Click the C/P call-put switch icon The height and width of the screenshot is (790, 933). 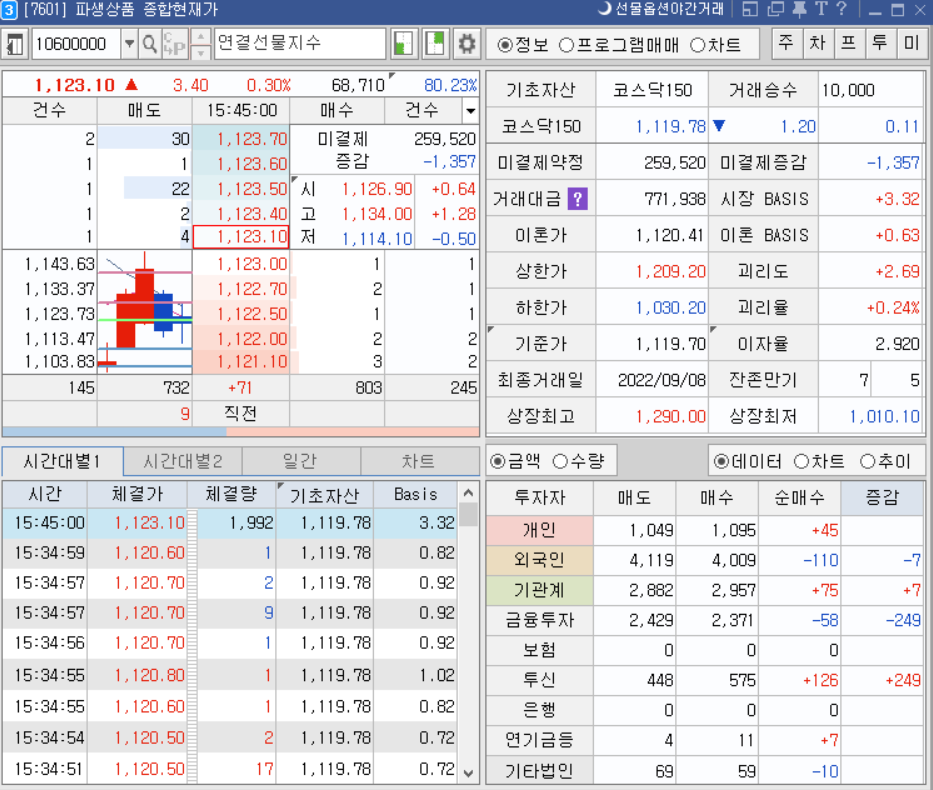175,44
